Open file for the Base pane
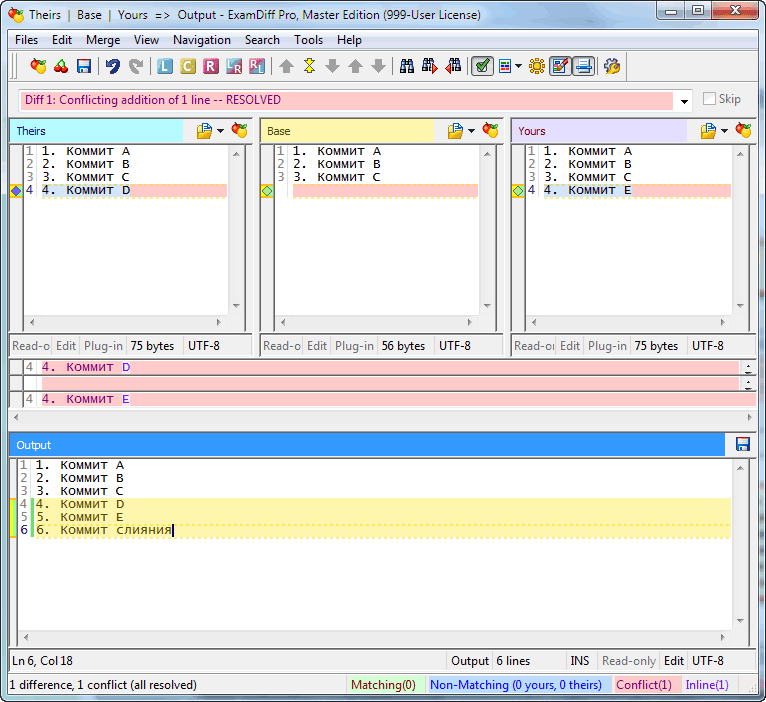Image resolution: width=766 pixels, height=702 pixels. click(x=455, y=131)
